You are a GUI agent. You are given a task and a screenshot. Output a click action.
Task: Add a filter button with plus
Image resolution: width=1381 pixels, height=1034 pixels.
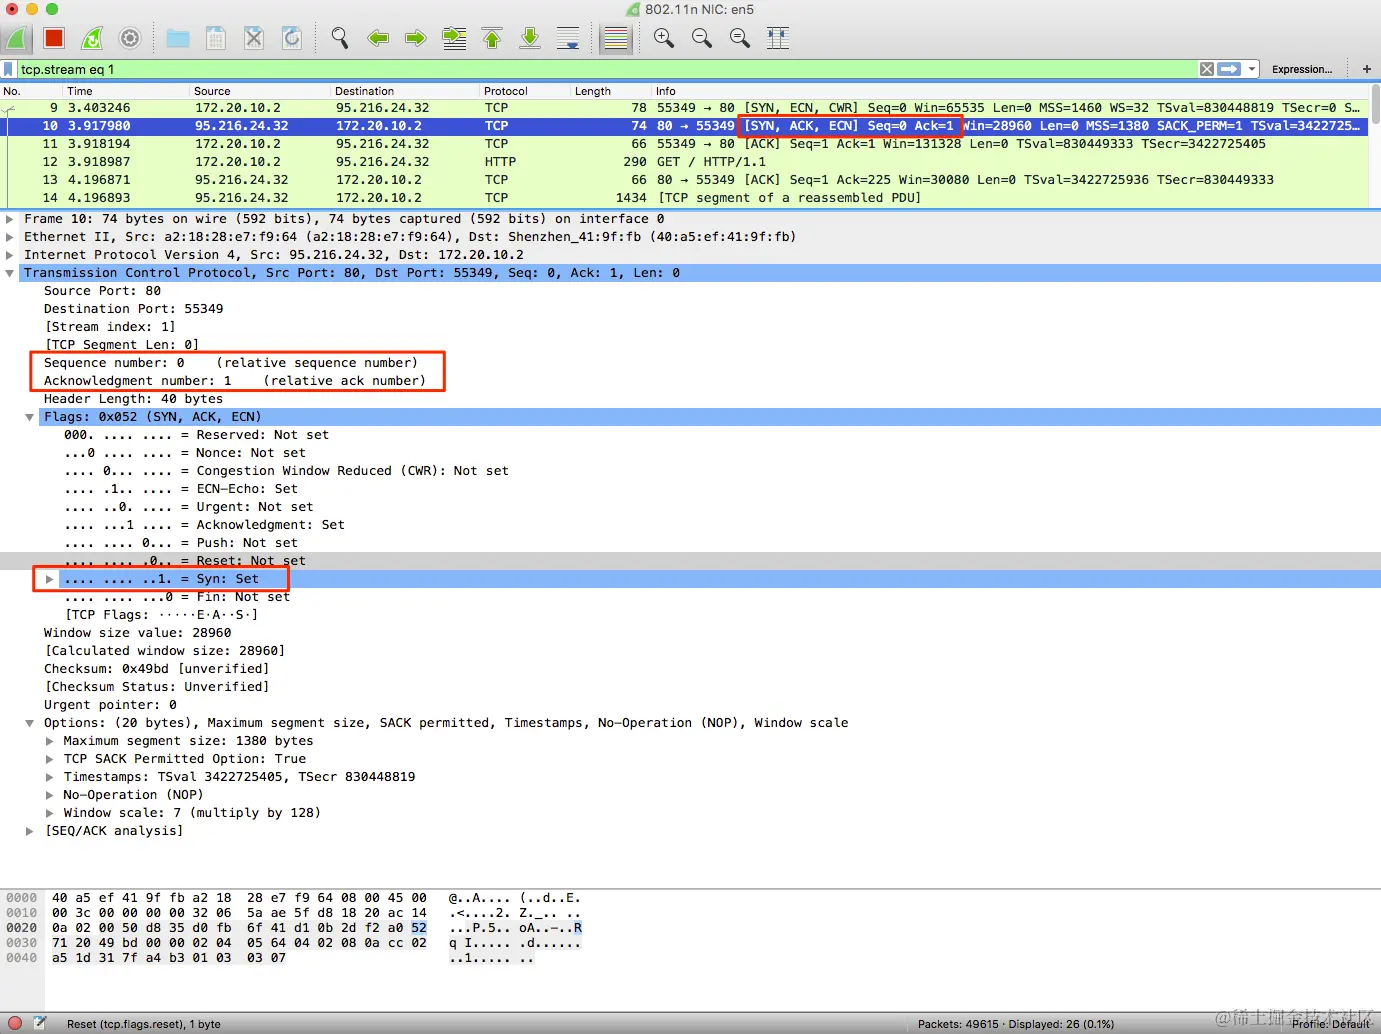tap(1367, 69)
